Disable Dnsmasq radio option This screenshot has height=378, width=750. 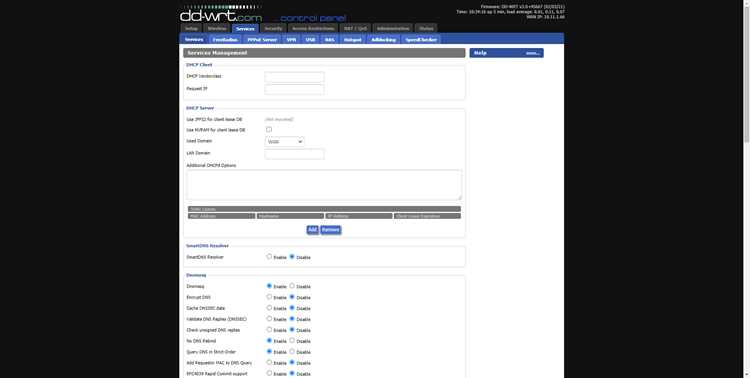(292, 286)
